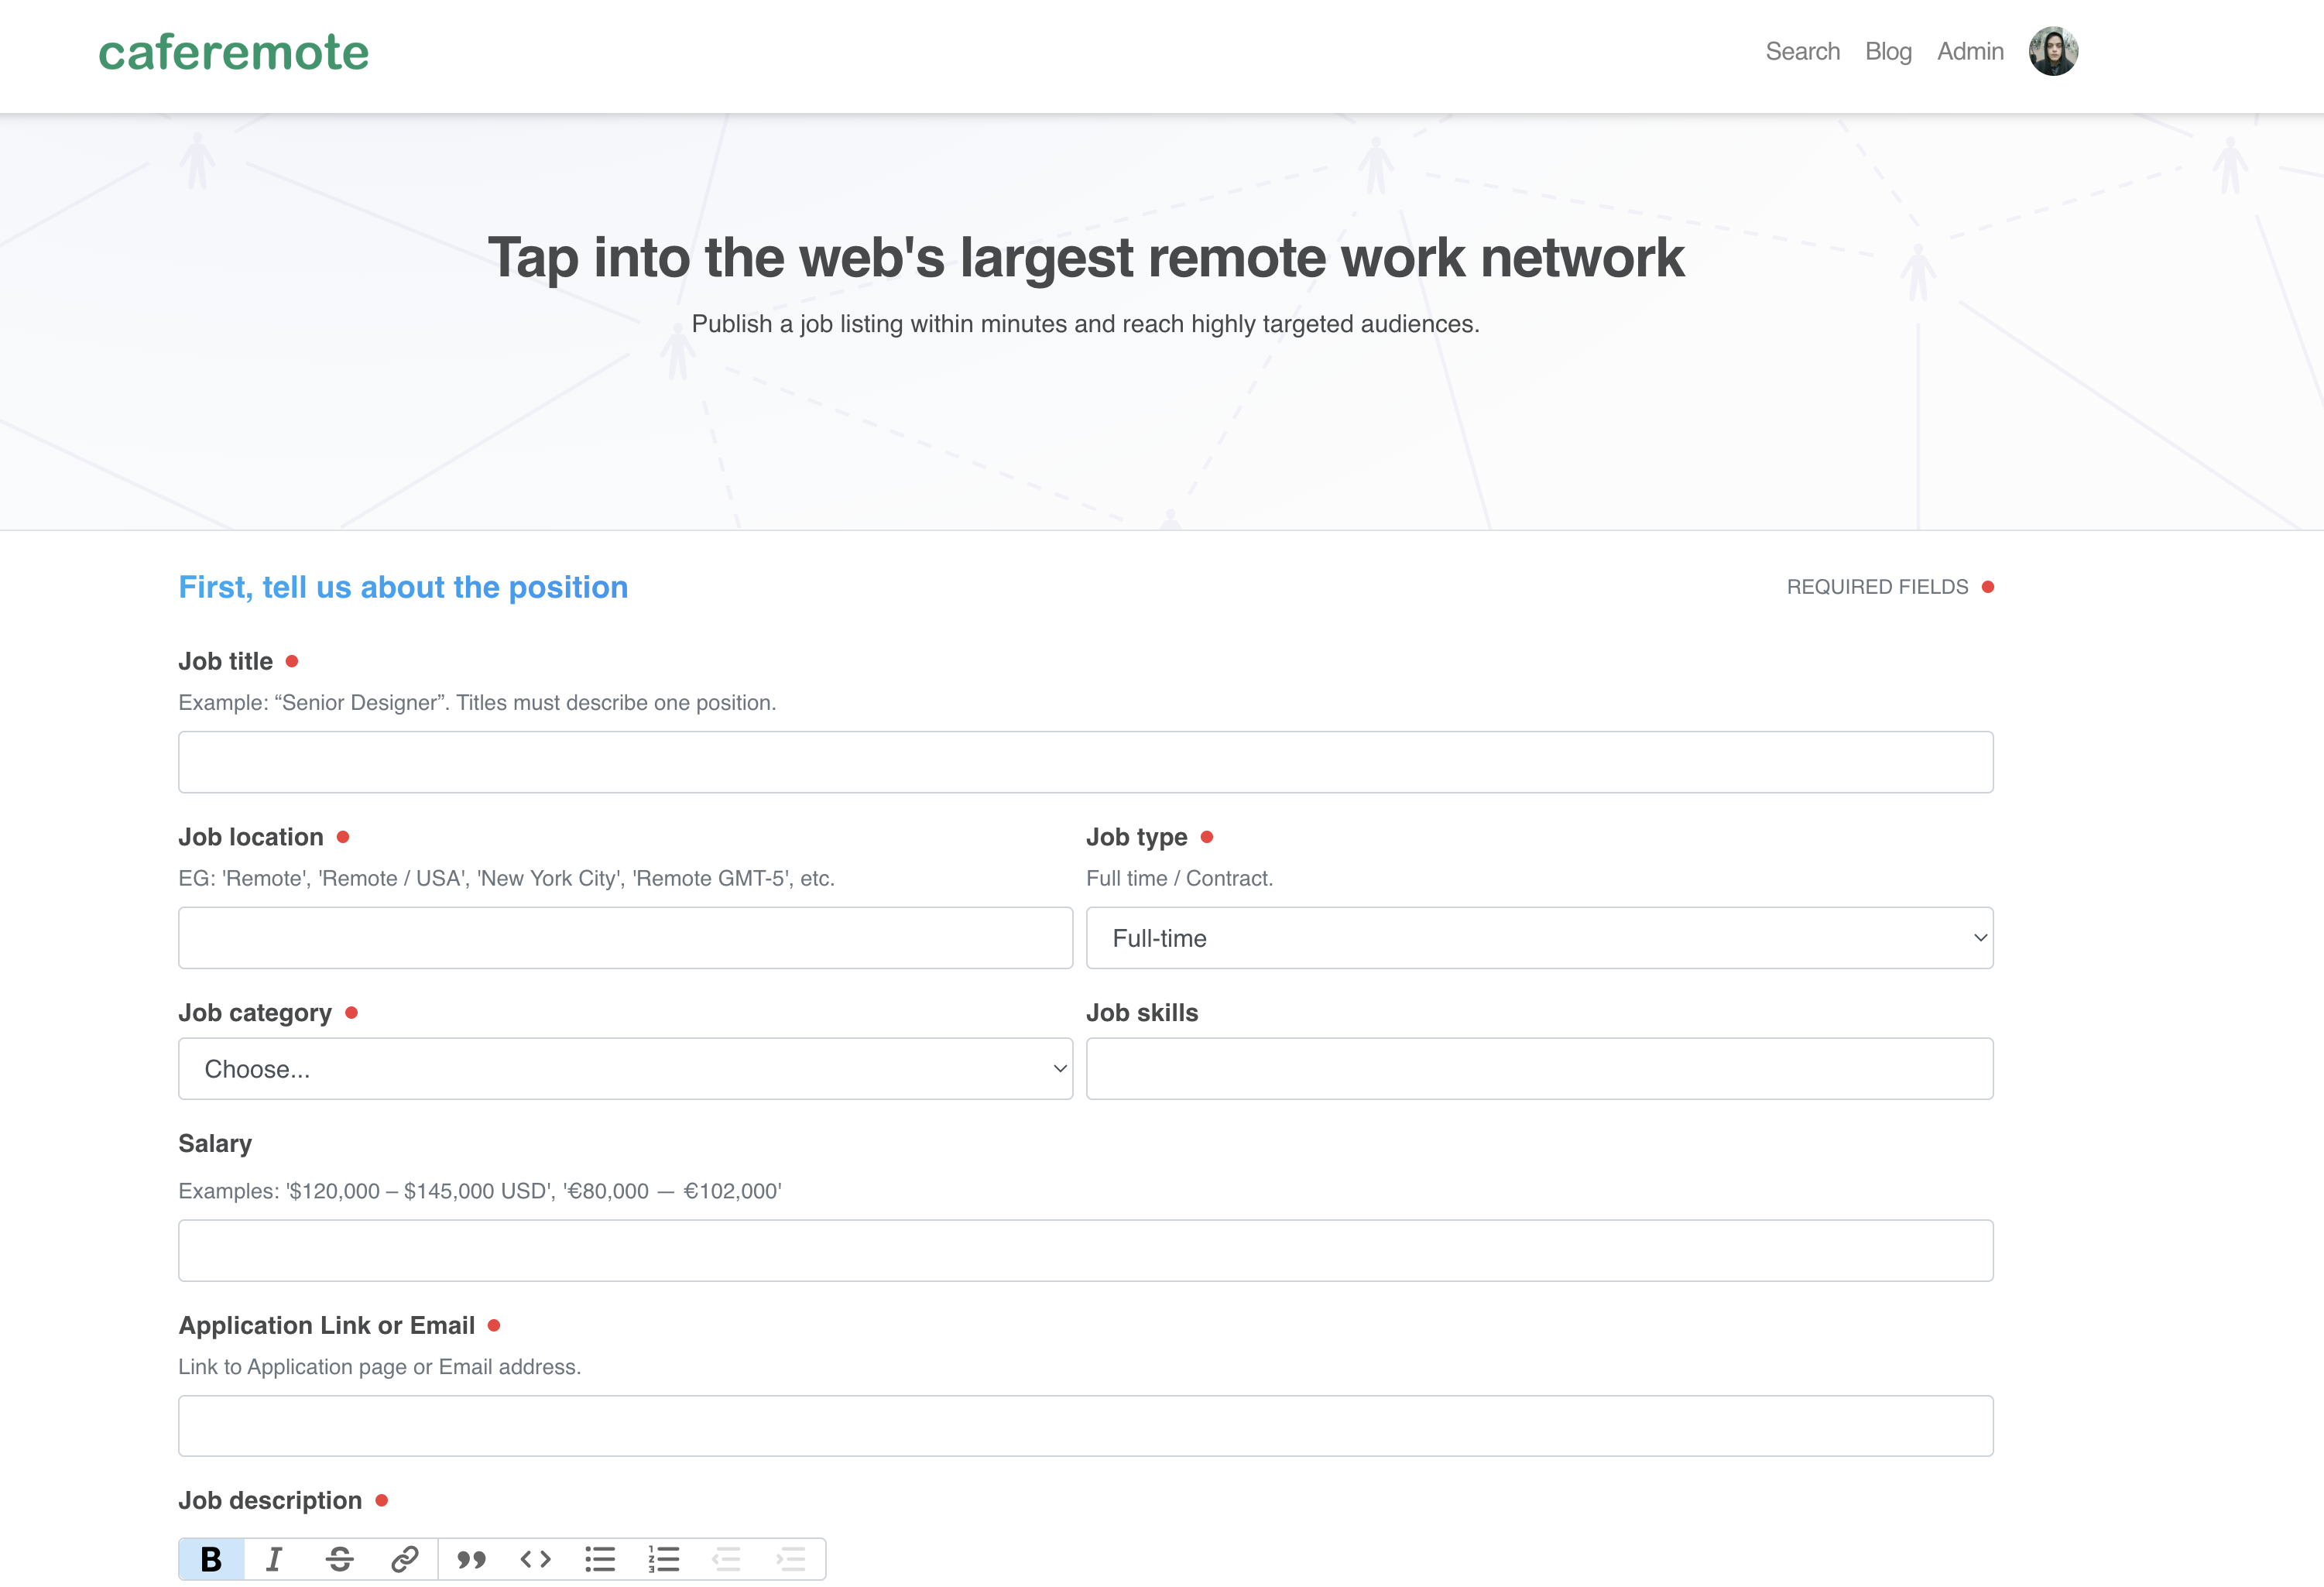Open the Job category Choose dropdown
The width and height of the screenshot is (2324, 1587).
click(625, 1068)
